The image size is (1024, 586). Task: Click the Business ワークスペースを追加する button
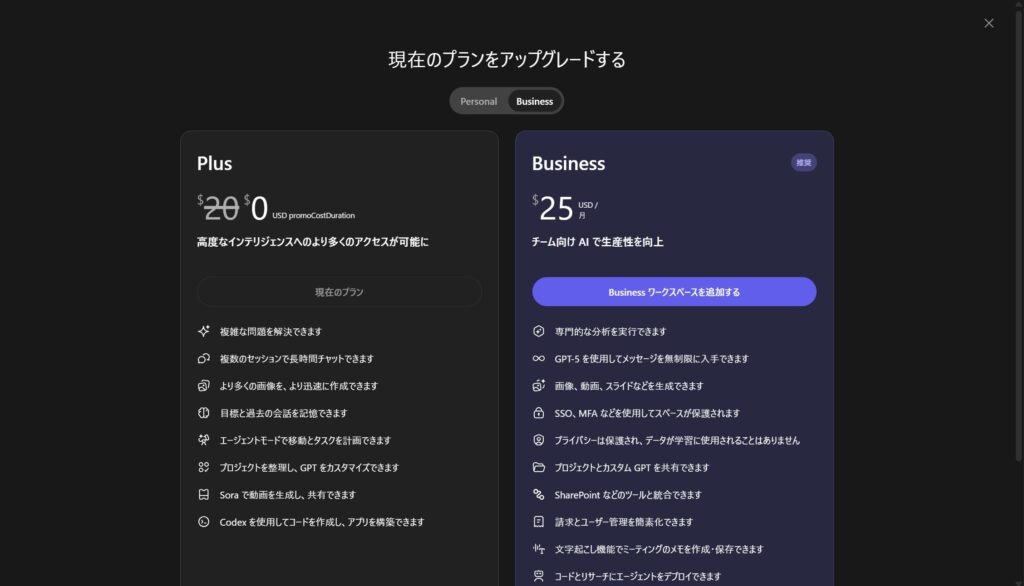(674, 292)
